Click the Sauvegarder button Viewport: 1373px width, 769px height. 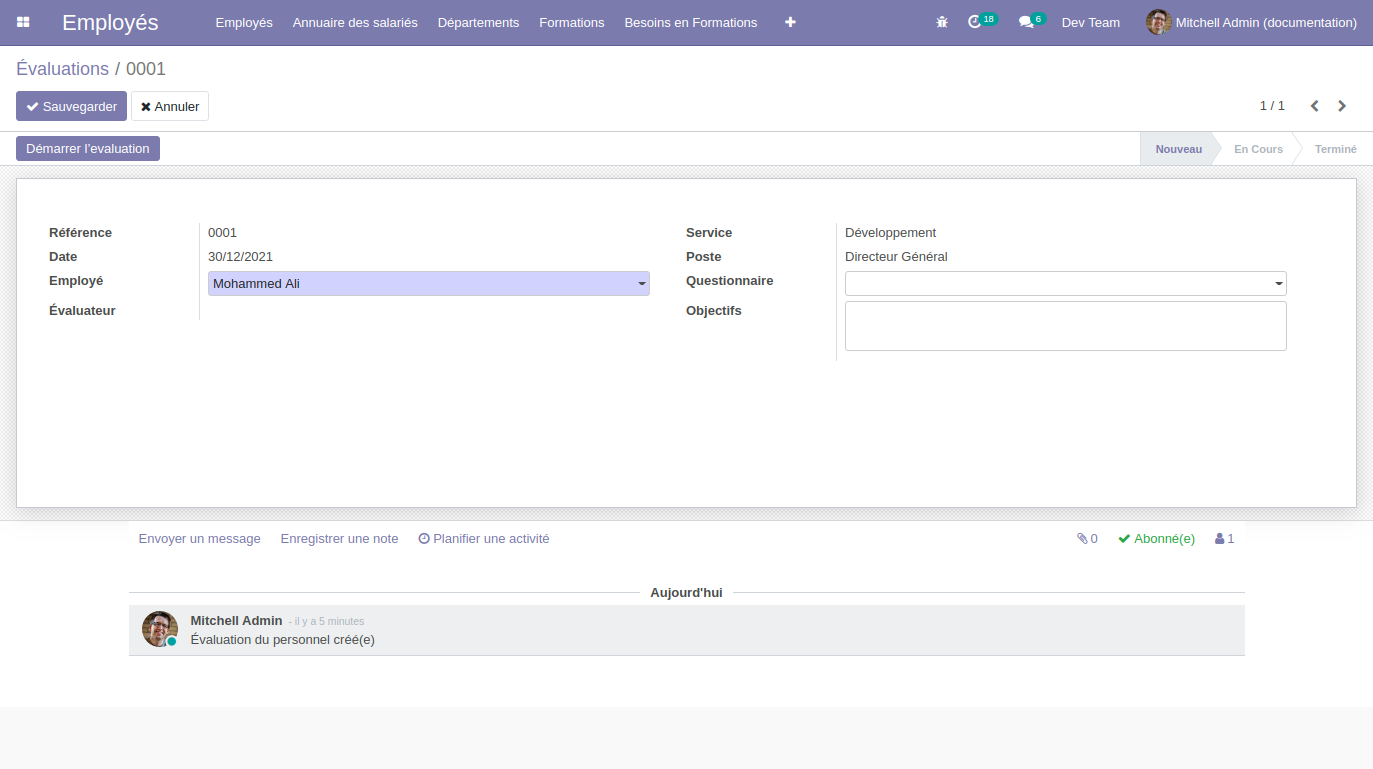pyautogui.click(x=71, y=106)
